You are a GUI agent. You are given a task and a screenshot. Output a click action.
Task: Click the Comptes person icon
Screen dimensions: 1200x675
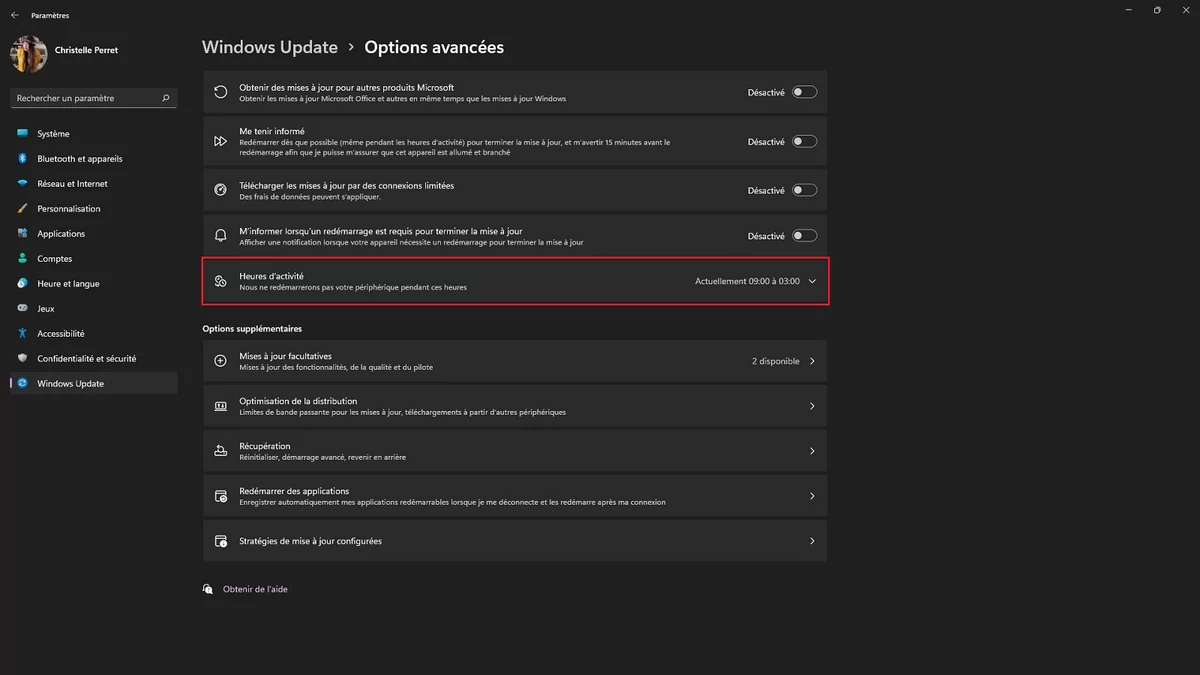coord(22,259)
